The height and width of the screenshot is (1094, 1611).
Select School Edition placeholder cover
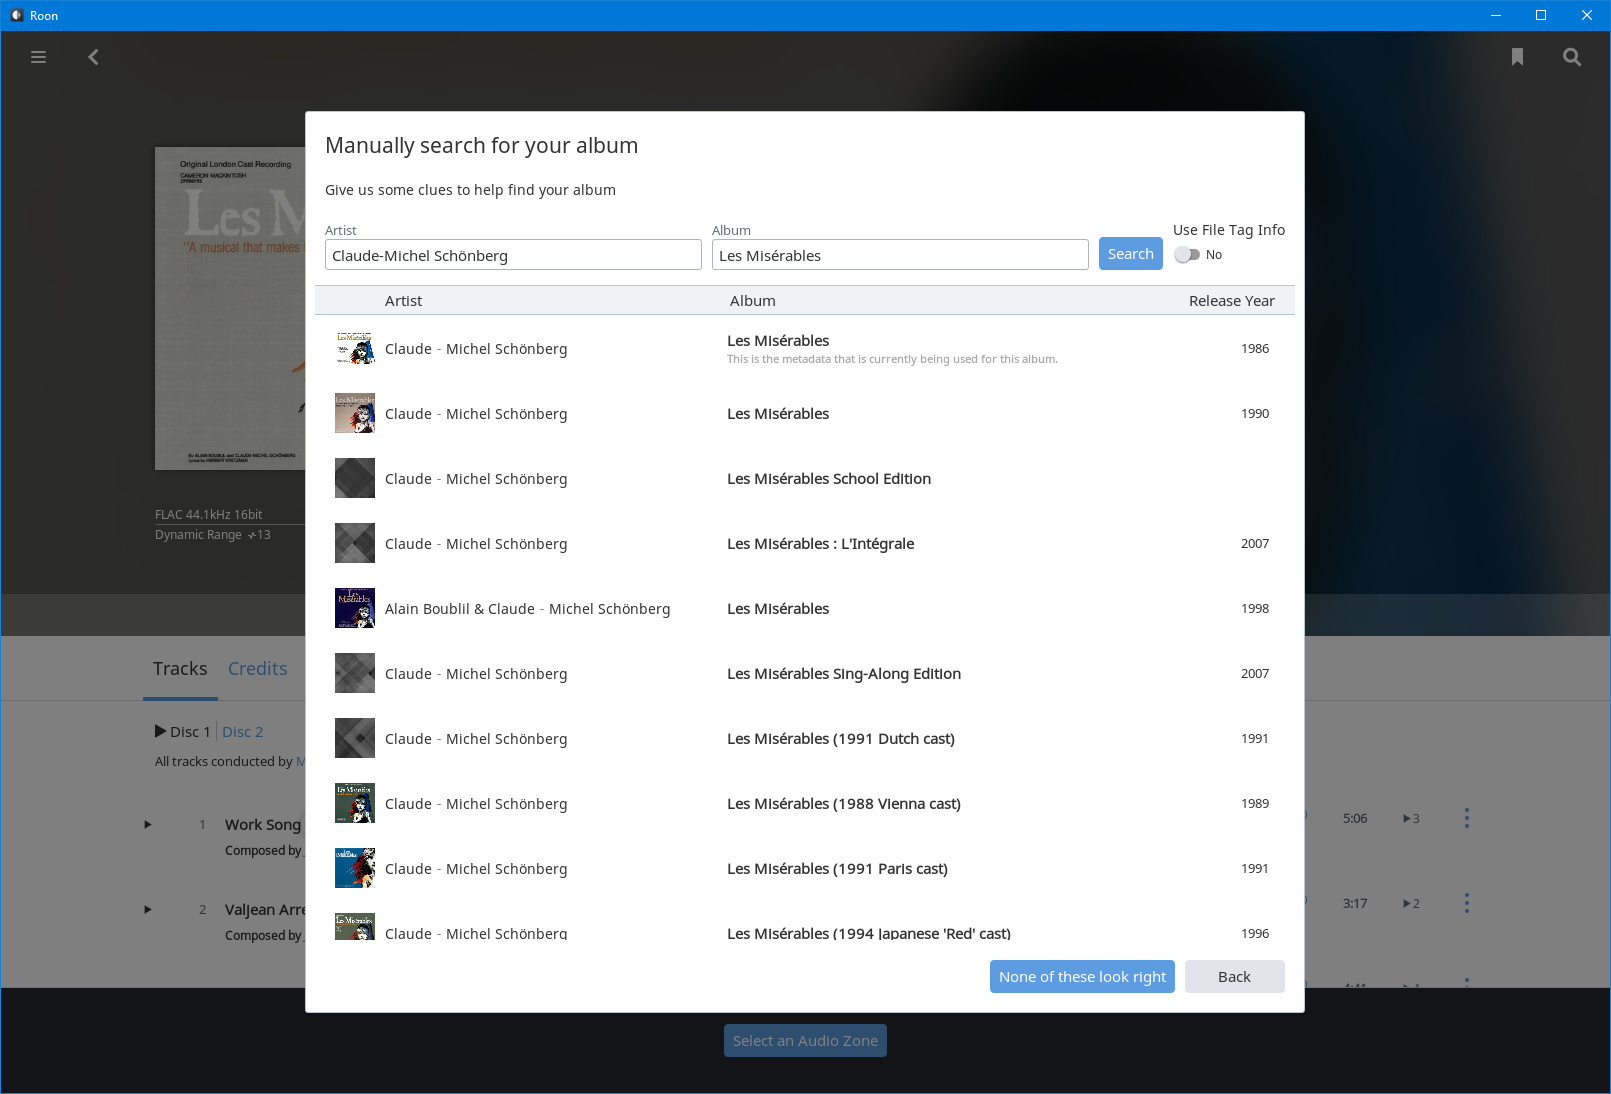pyautogui.click(x=355, y=478)
